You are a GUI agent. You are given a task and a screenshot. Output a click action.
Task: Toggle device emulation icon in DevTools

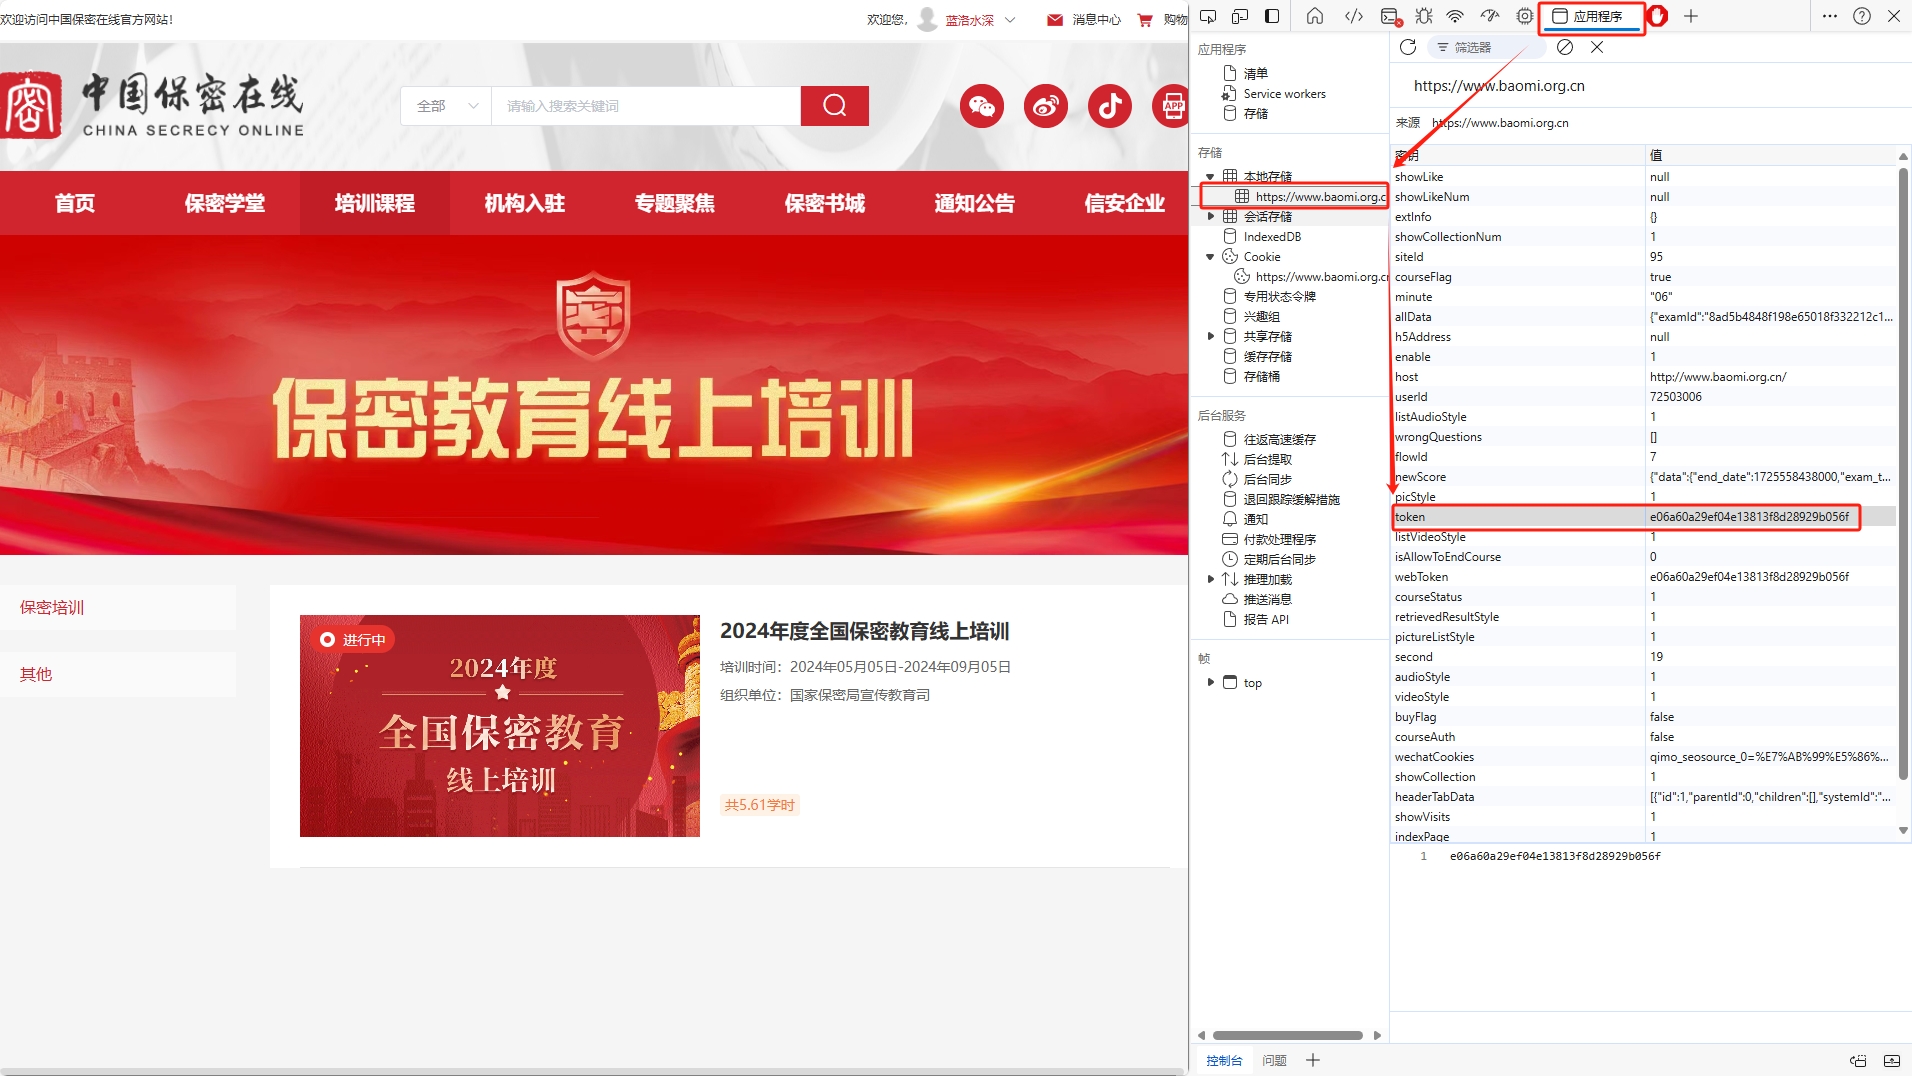click(x=1240, y=16)
